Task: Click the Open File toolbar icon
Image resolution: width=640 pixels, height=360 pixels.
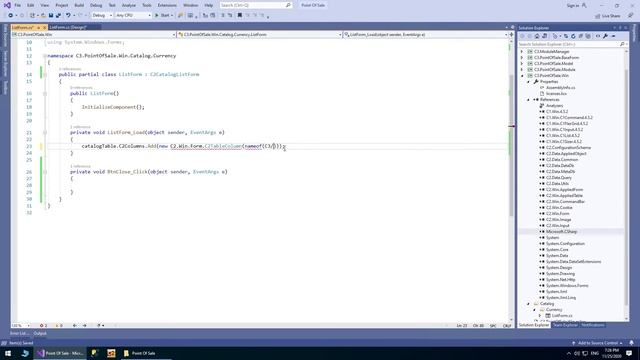Action: point(43,16)
